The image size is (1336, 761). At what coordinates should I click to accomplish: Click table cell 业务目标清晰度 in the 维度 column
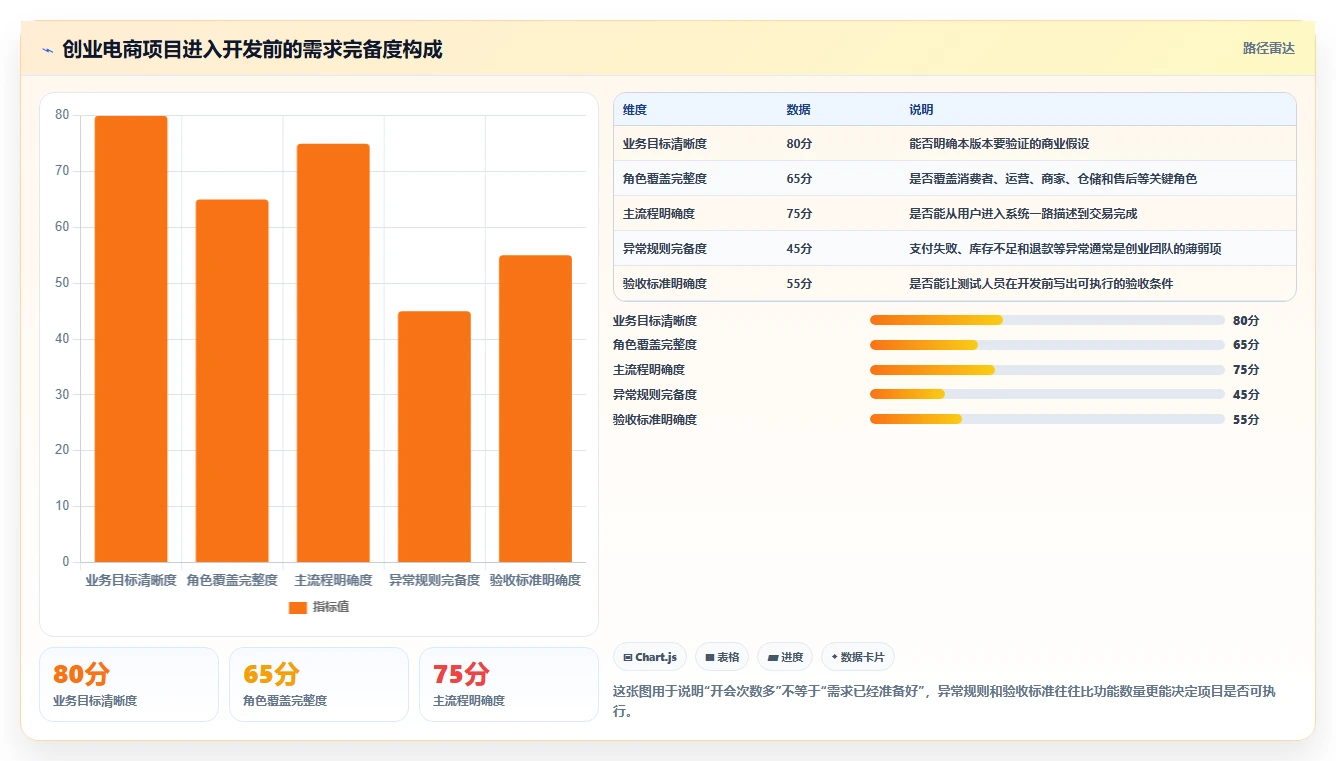pos(665,144)
